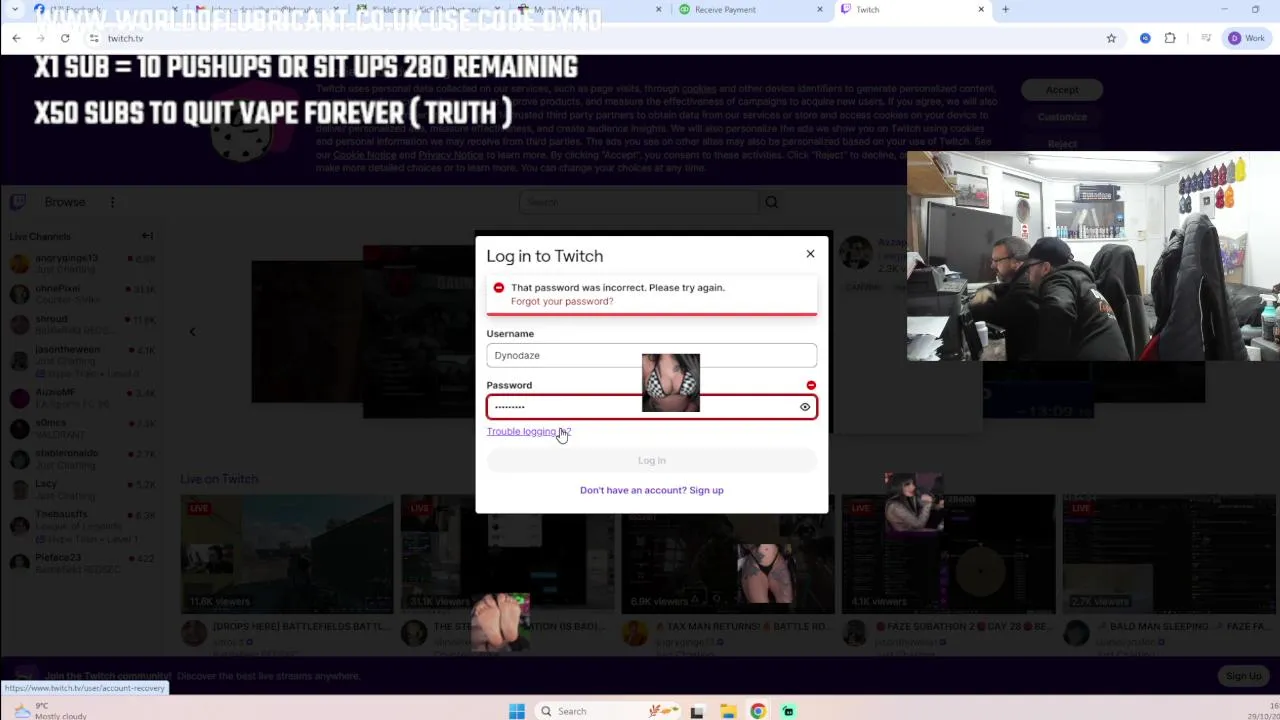
Task: Open the Browse page link
Action: (65, 202)
